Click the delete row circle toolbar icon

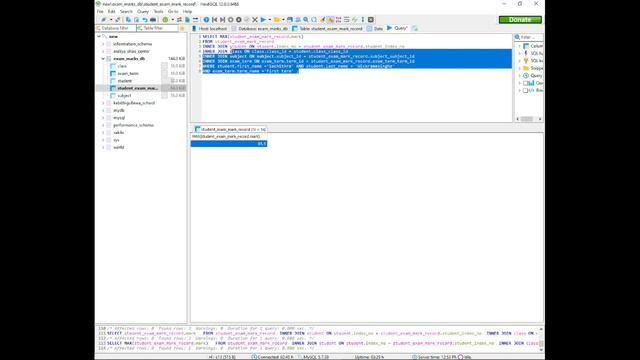(239, 20)
